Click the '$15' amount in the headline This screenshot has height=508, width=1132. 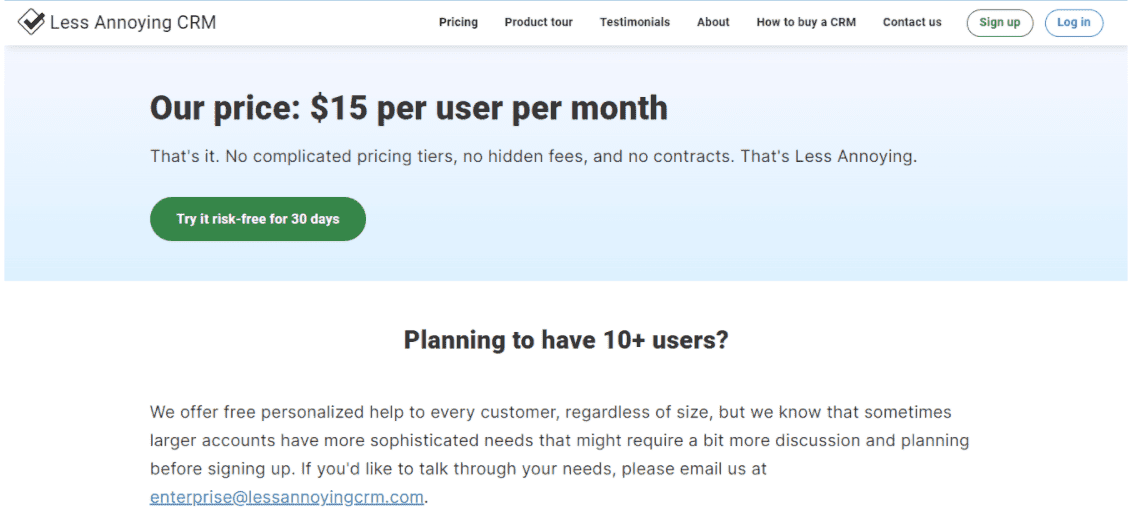[339, 108]
